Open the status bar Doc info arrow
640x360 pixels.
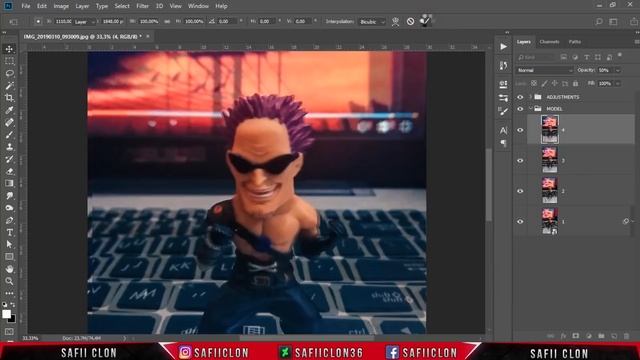coord(124,338)
